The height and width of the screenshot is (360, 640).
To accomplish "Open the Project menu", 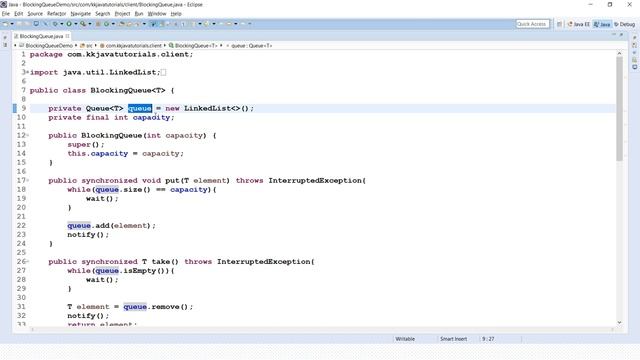I will [x=122, y=13].
